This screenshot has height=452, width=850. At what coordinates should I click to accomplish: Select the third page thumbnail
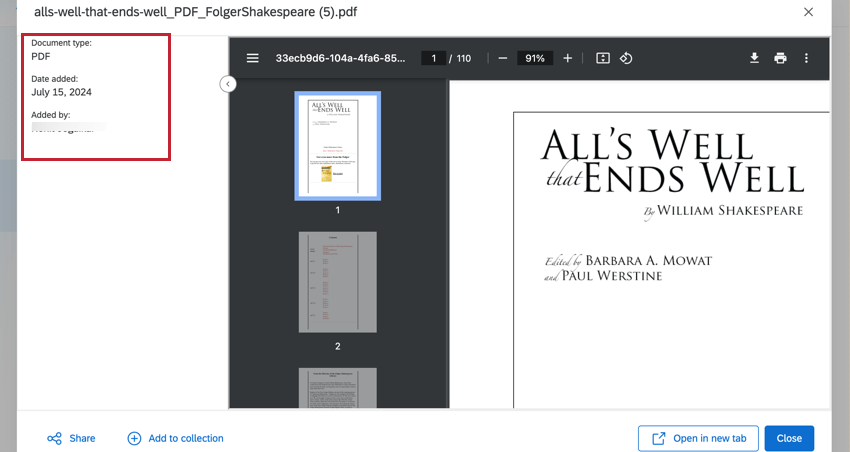[x=337, y=388]
